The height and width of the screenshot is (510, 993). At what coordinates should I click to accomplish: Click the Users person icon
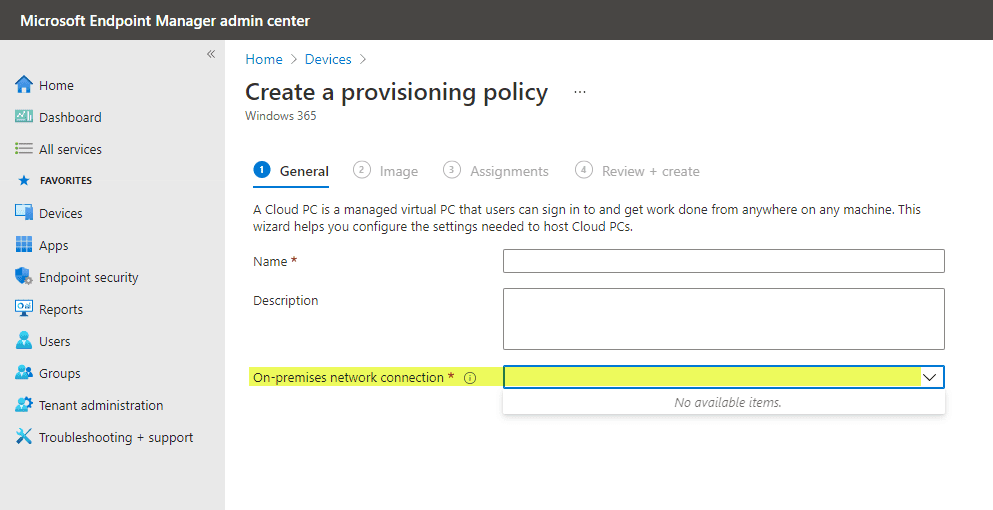point(23,341)
